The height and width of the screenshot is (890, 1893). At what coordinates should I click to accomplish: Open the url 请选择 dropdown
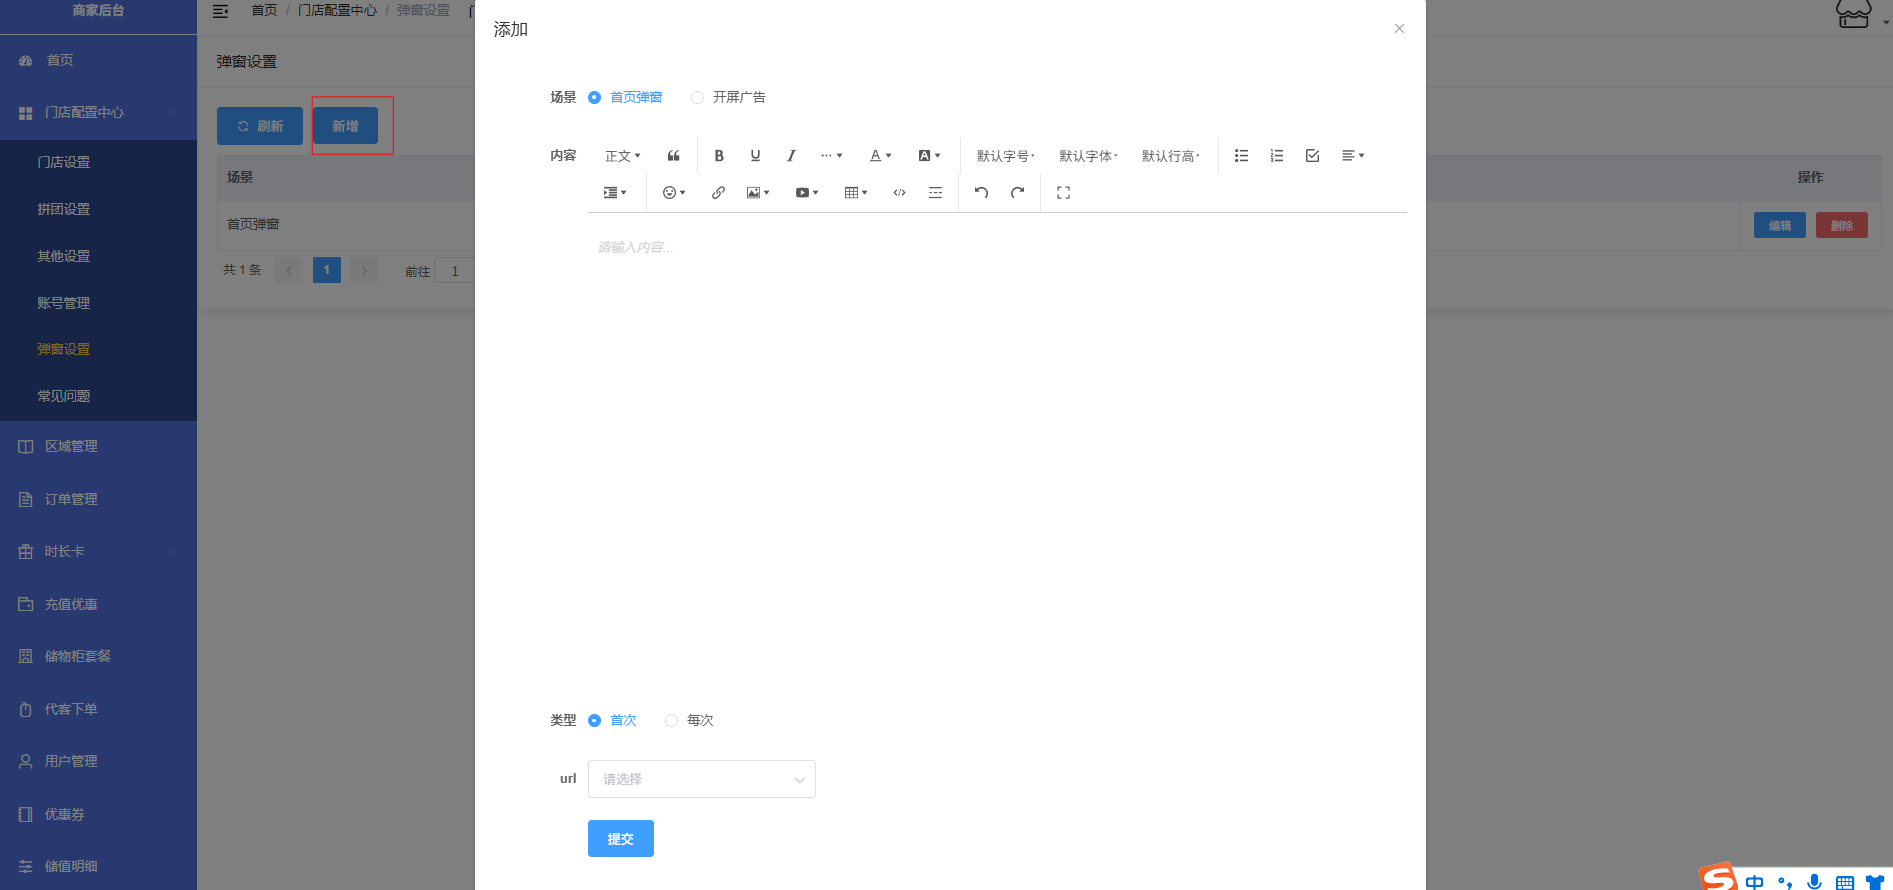coord(701,779)
